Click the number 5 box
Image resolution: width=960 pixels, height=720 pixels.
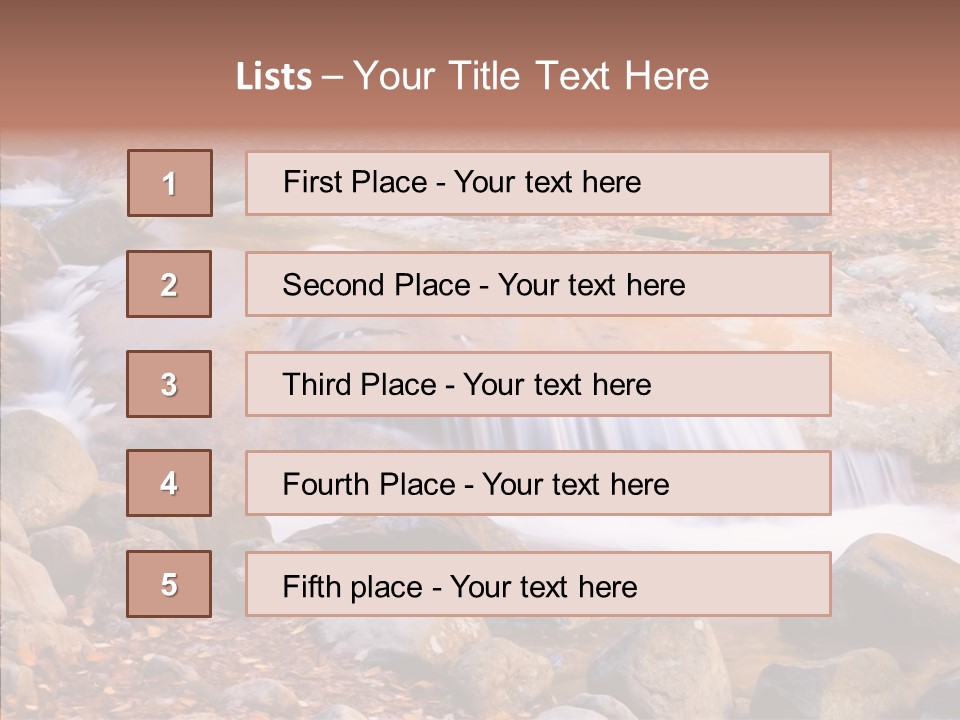tap(169, 584)
